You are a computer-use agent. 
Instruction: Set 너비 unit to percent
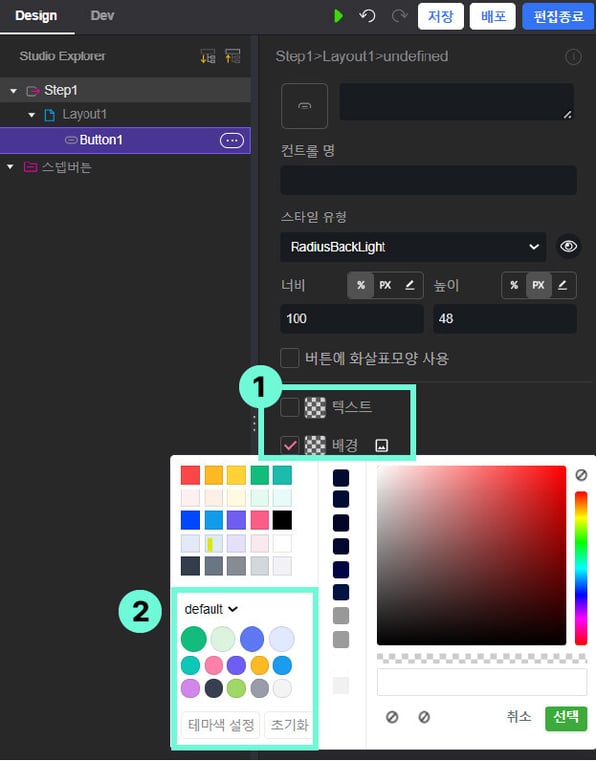click(361, 285)
